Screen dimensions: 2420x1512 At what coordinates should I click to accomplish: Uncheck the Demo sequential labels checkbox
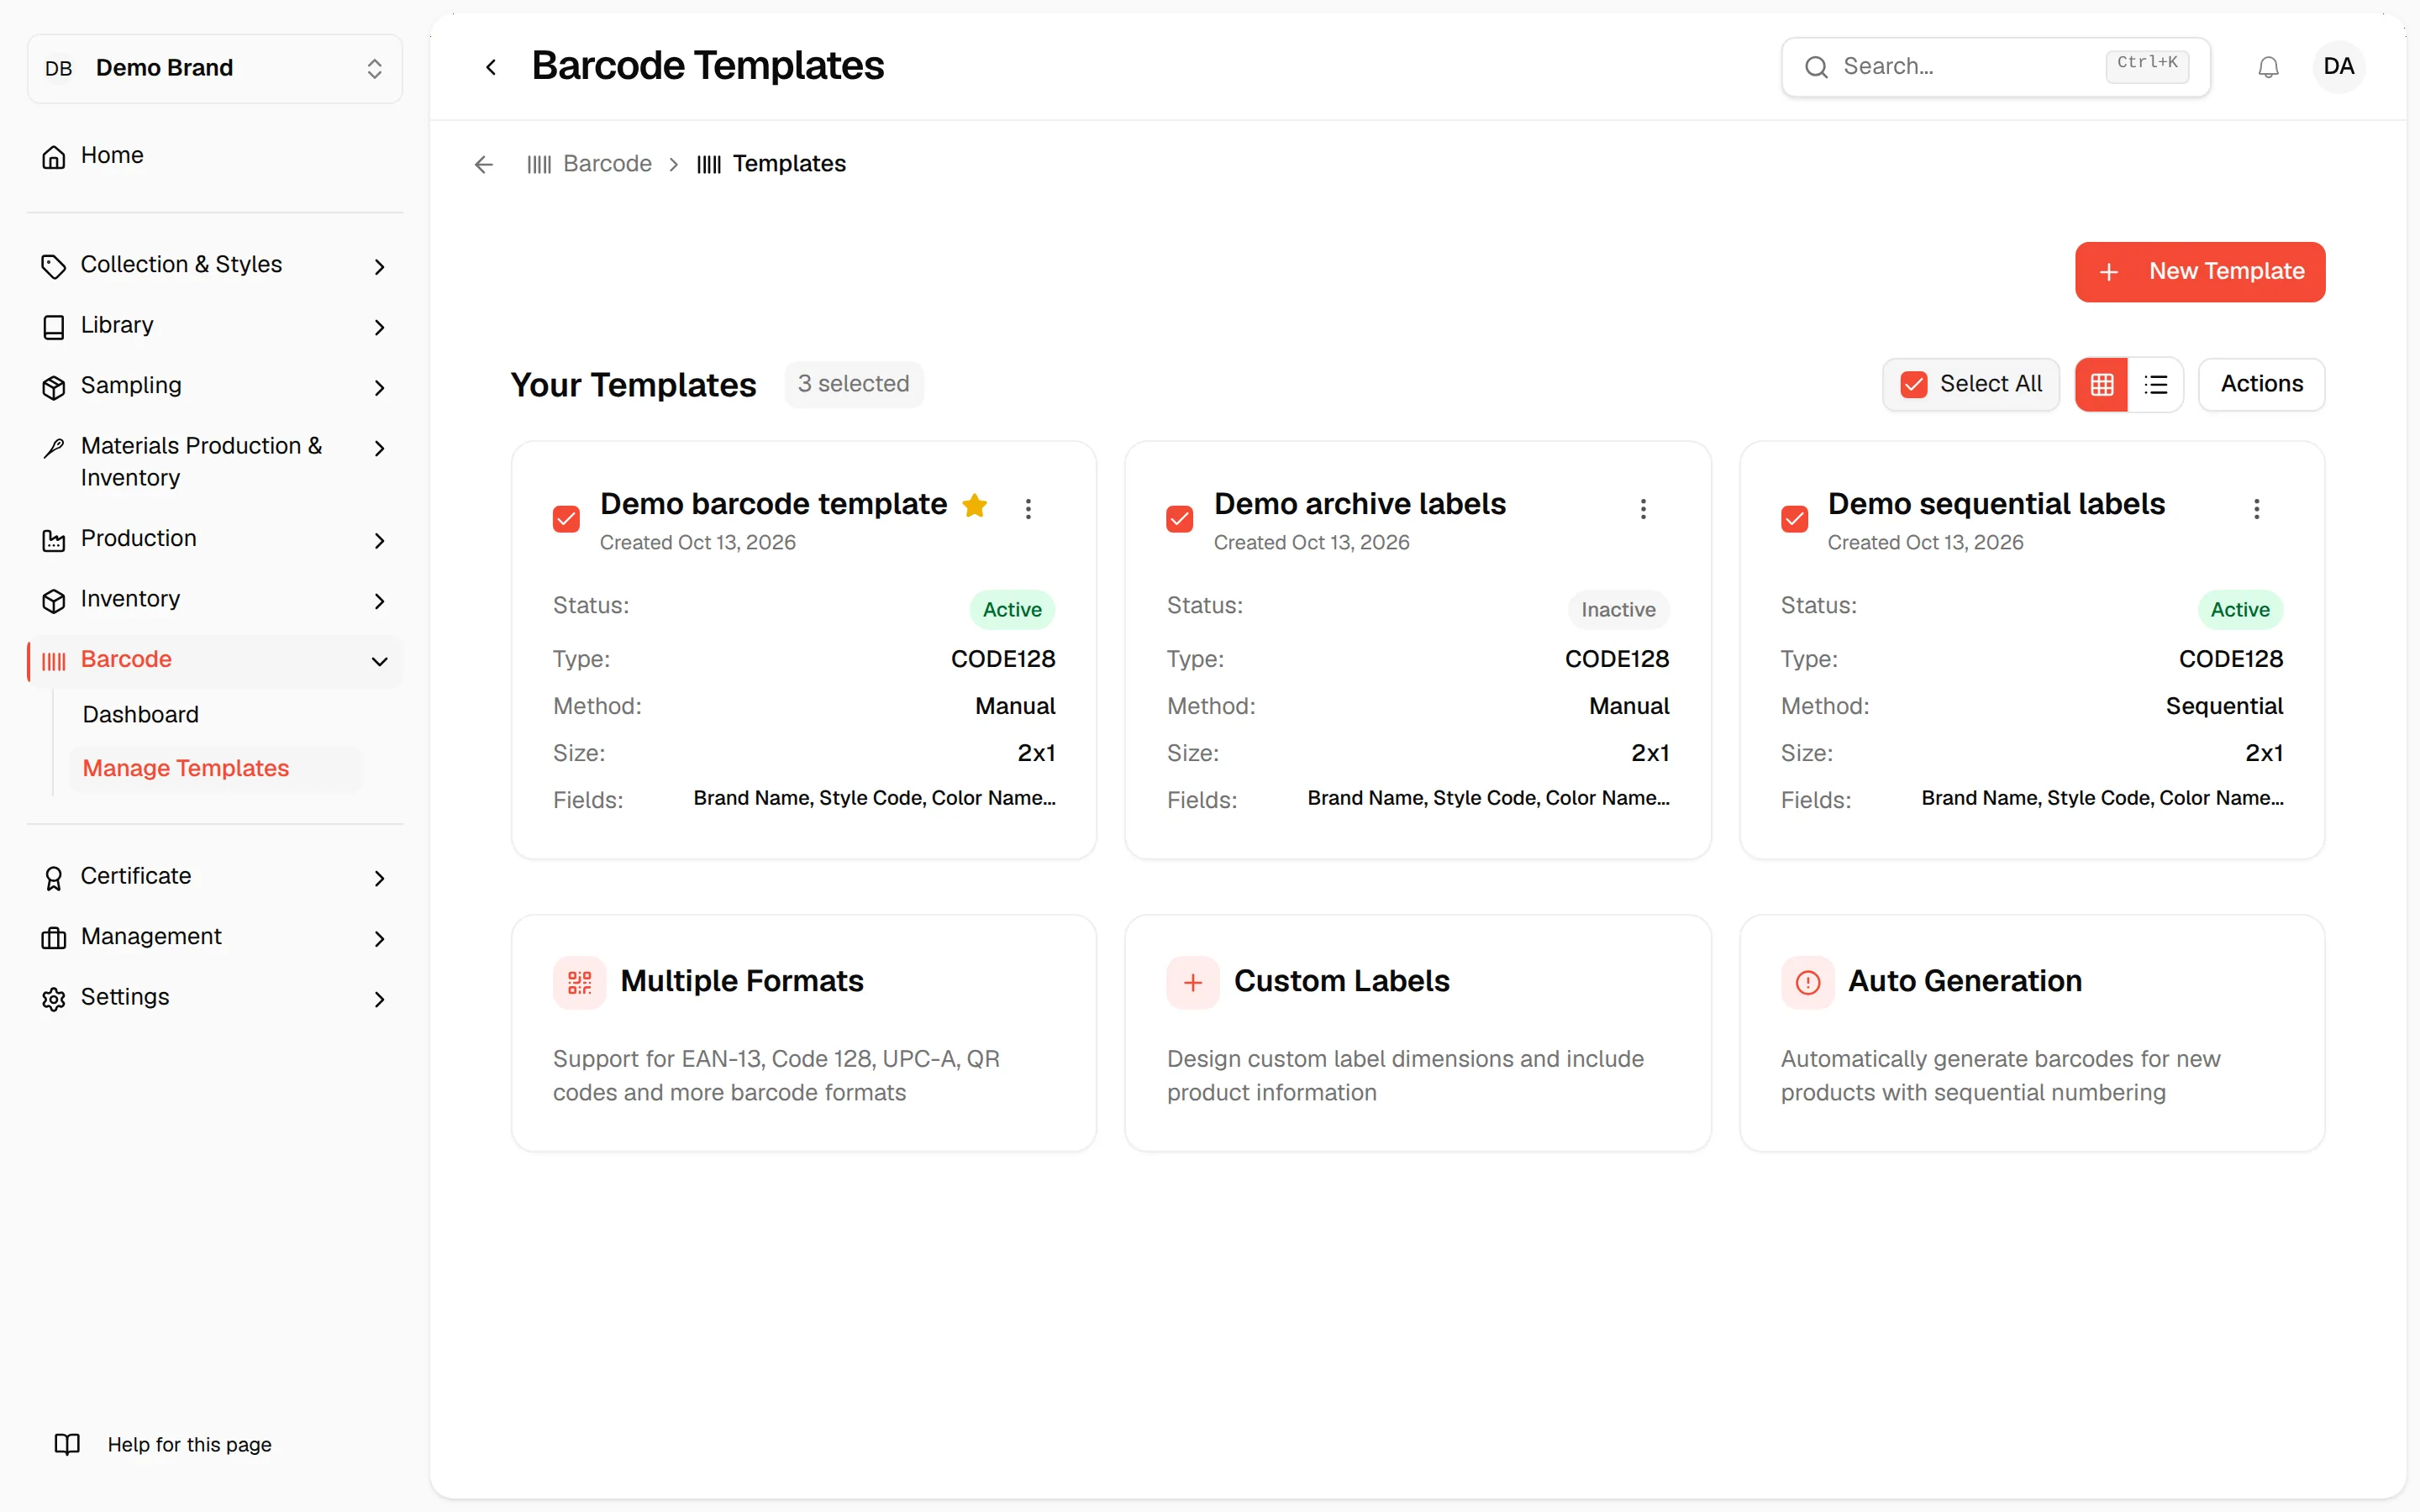tap(1795, 519)
